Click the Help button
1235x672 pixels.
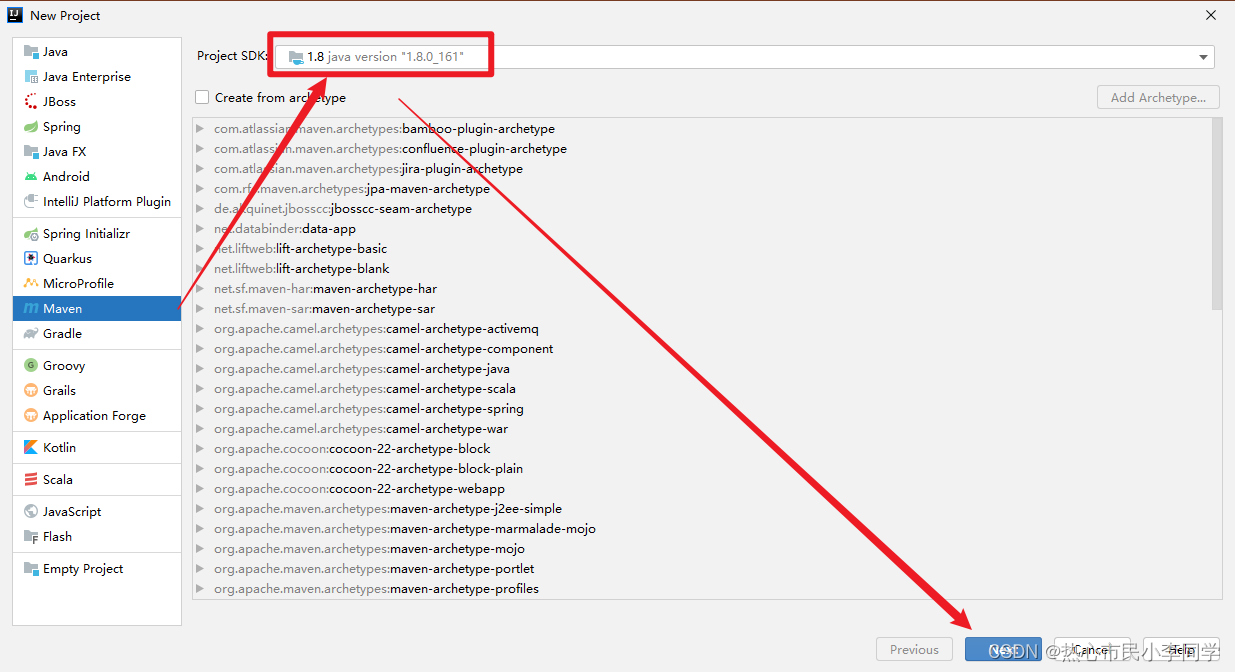coord(1181,650)
